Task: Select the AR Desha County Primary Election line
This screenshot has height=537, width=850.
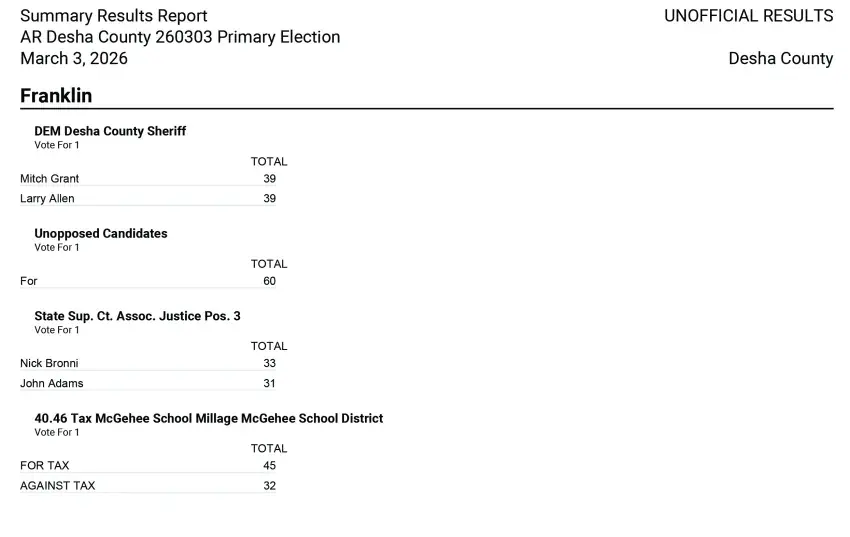Action: pos(180,37)
